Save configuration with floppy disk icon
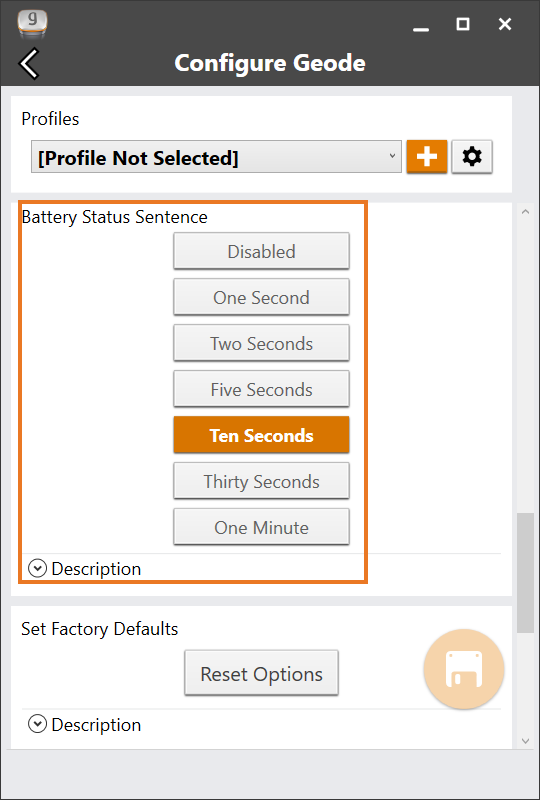The height and width of the screenshot is (800, 540). 464,669
